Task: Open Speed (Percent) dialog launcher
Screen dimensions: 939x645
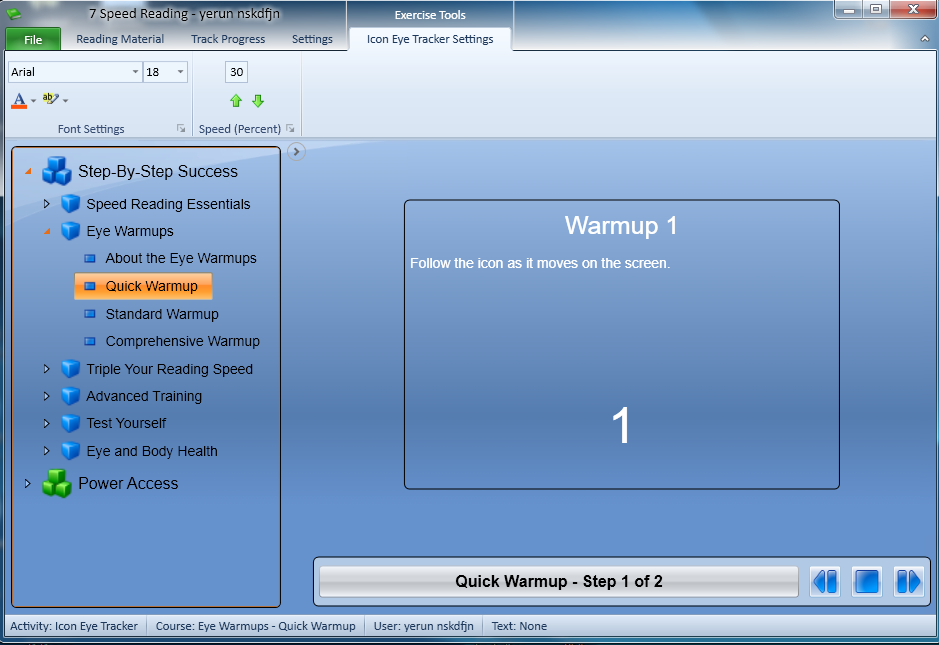Action: 290,128
